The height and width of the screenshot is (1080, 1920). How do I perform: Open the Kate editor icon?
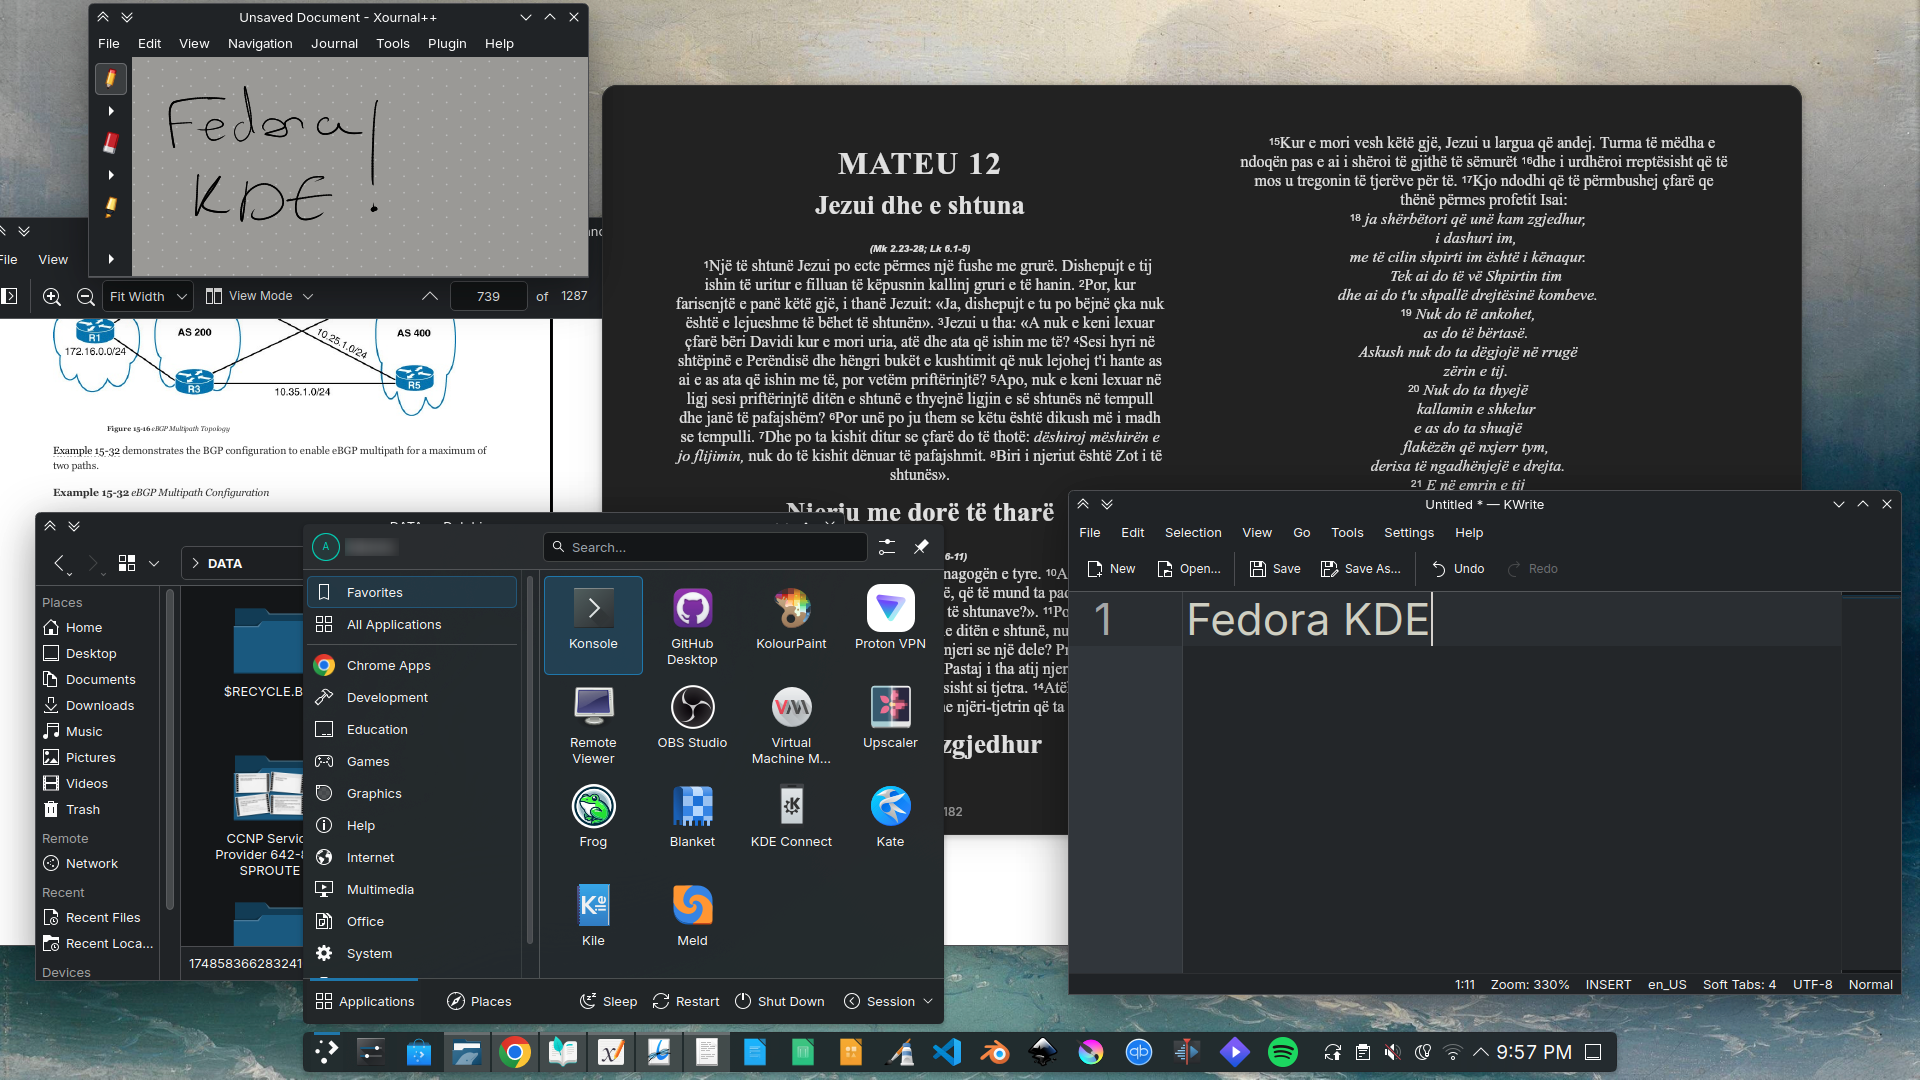[x=890, y=817]
